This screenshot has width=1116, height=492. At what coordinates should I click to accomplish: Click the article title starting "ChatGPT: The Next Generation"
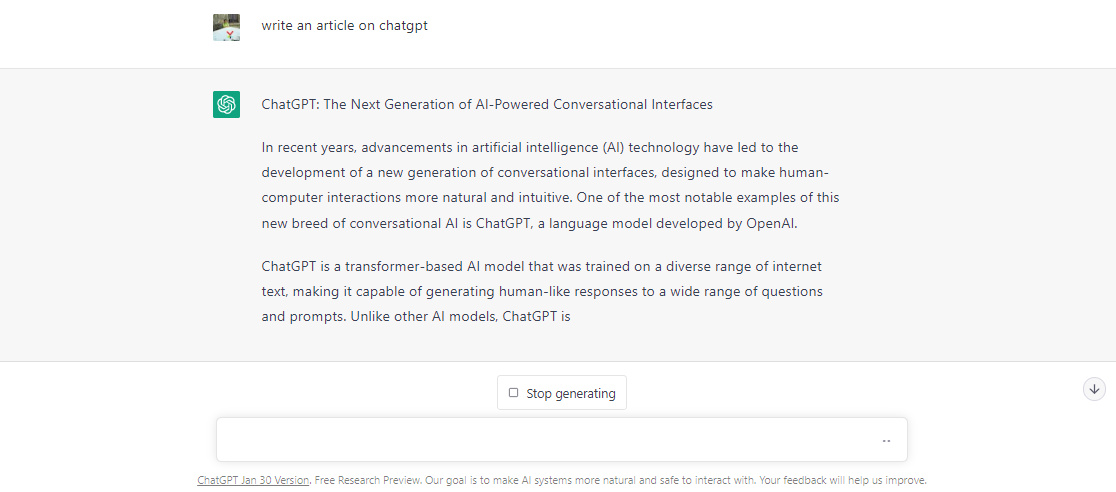tap(487, 104)
